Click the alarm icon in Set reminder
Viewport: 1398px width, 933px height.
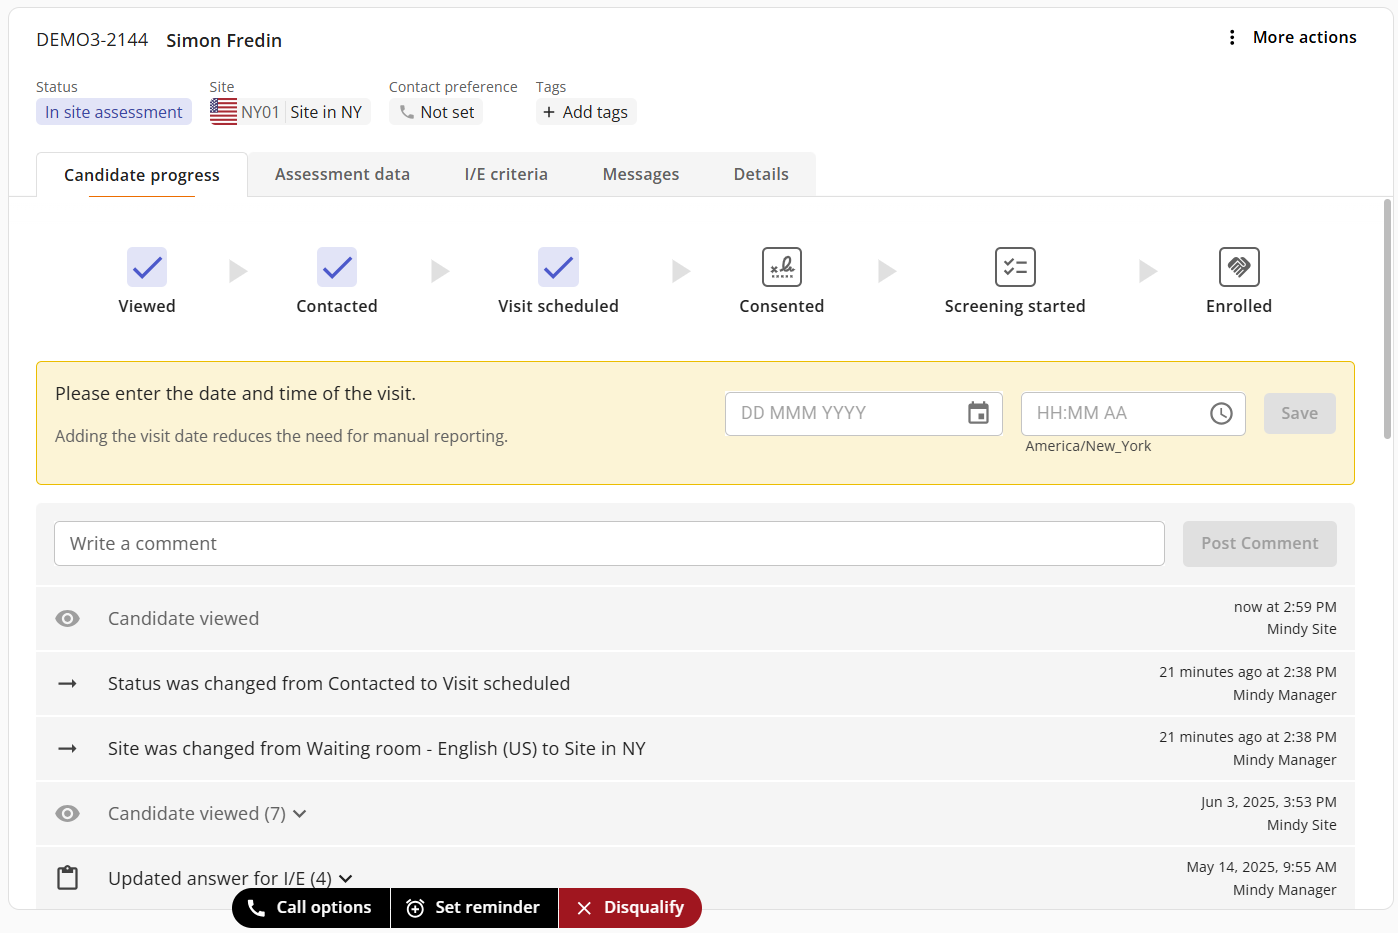(415, 908)
